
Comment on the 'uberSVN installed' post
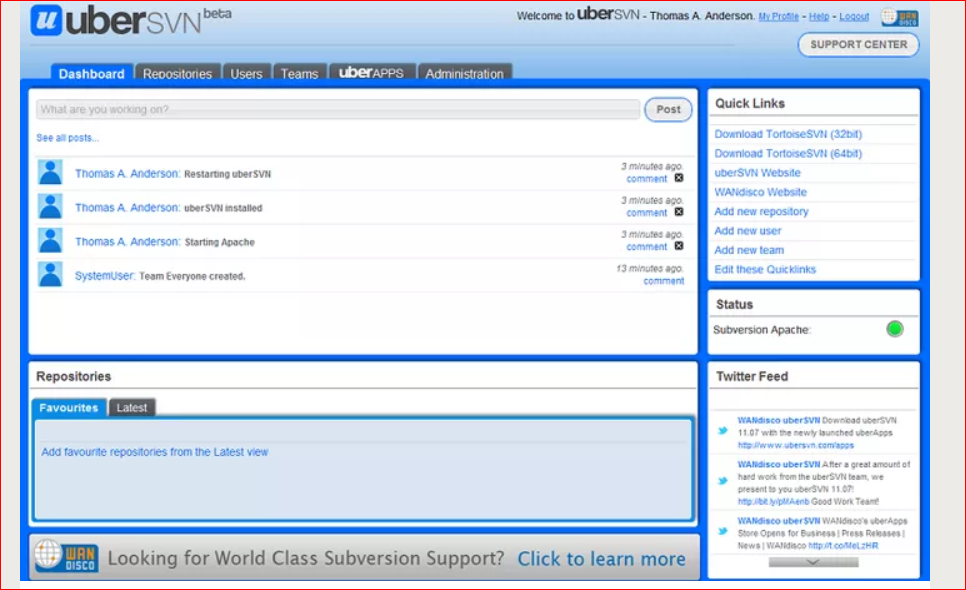coord(646,212)
